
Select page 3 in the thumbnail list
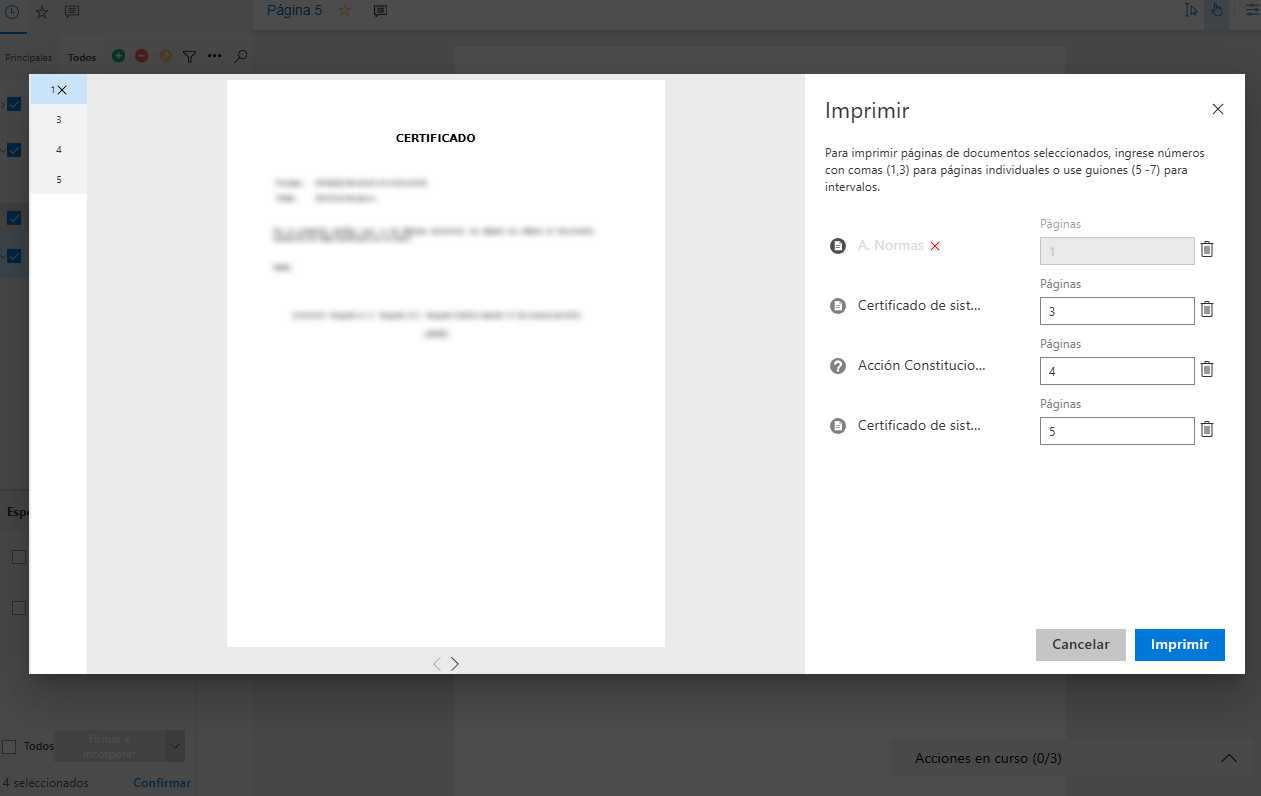click(x=59, y=120)
